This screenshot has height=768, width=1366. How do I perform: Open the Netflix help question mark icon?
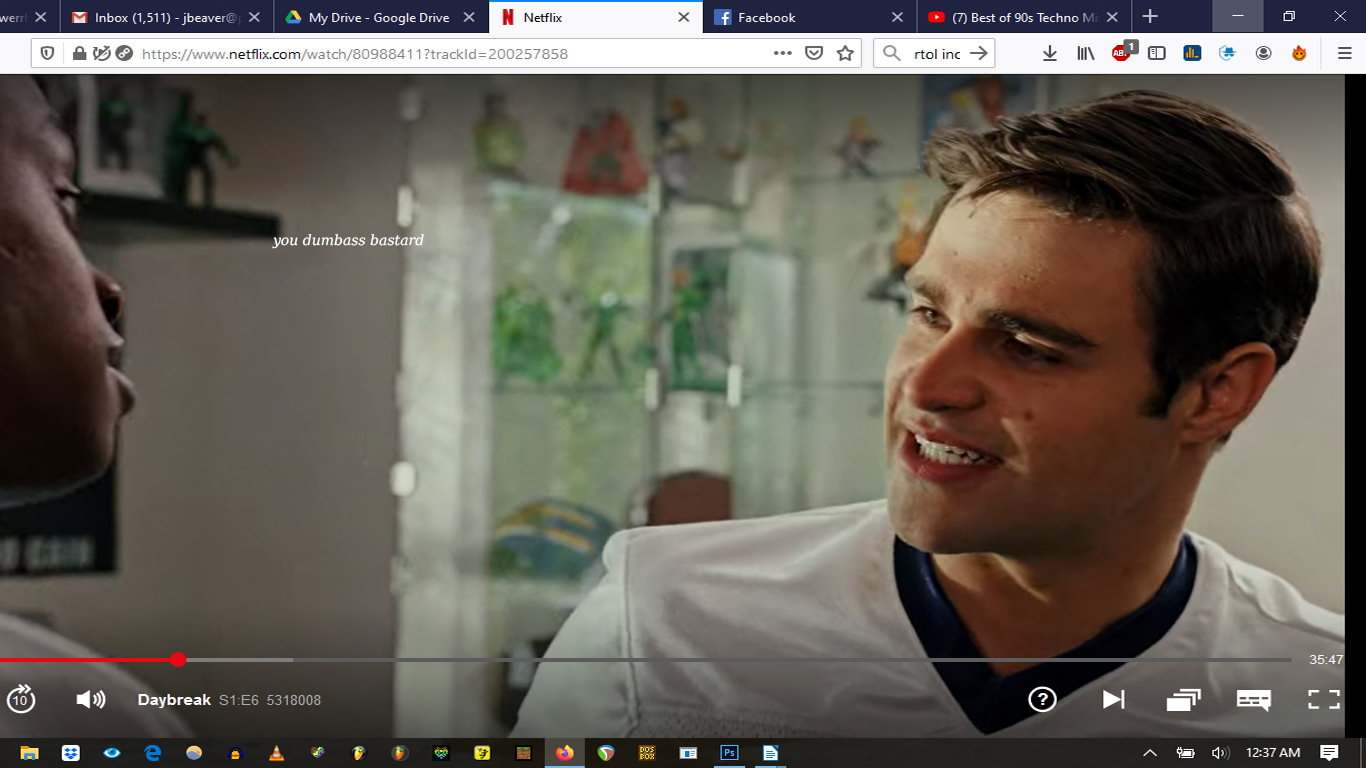click(1042, 699)
